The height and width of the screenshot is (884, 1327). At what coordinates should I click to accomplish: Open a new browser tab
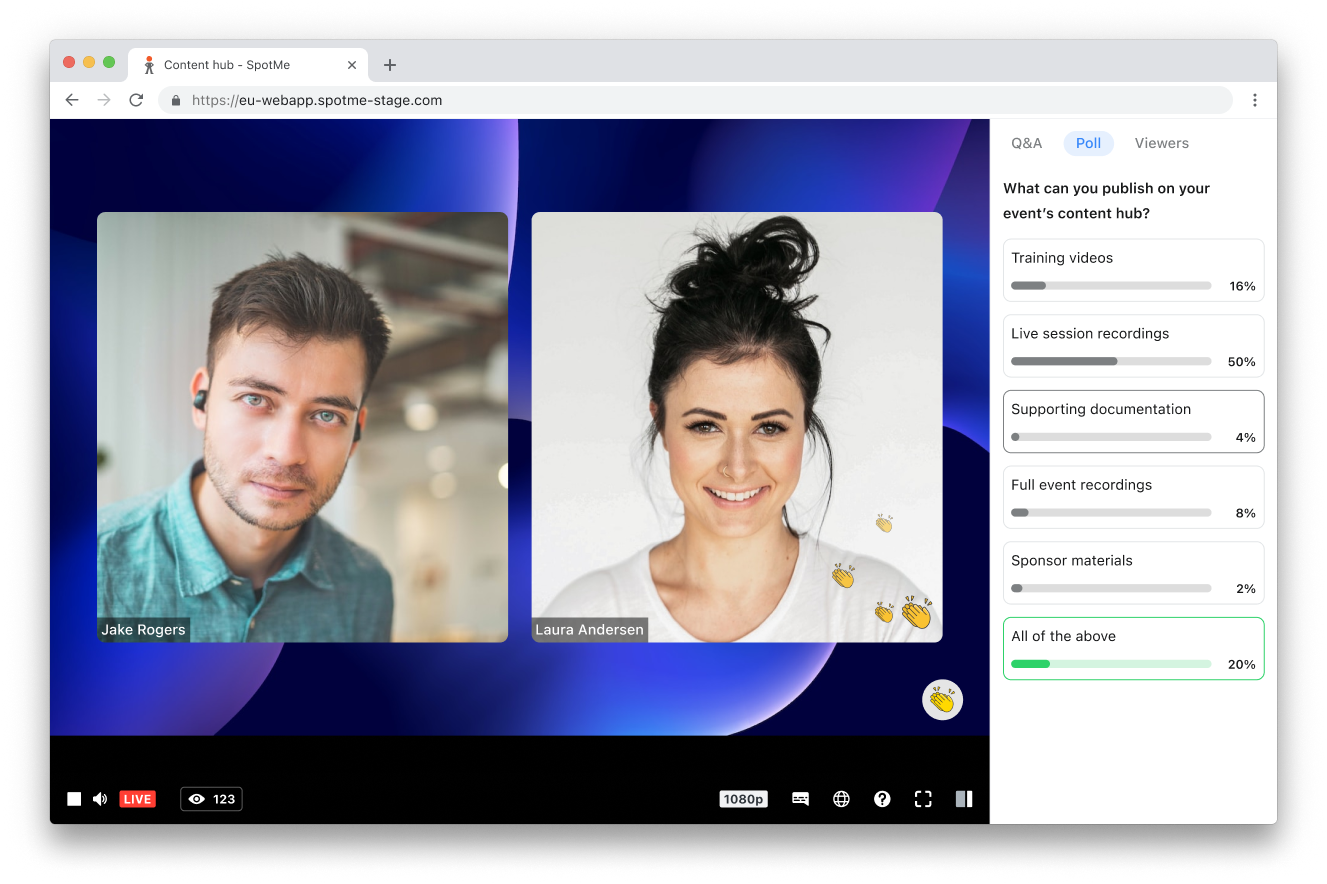pyautogui.click(x=390, y=65)
